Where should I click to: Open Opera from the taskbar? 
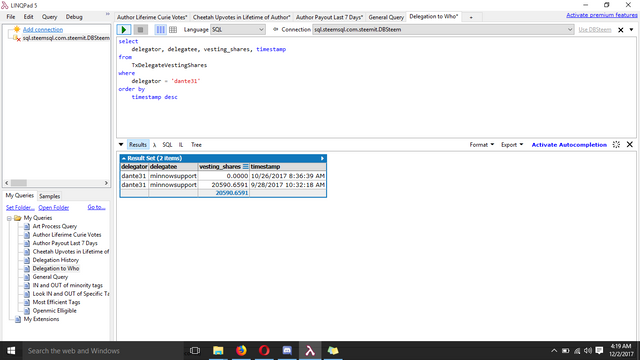point(264,351)
